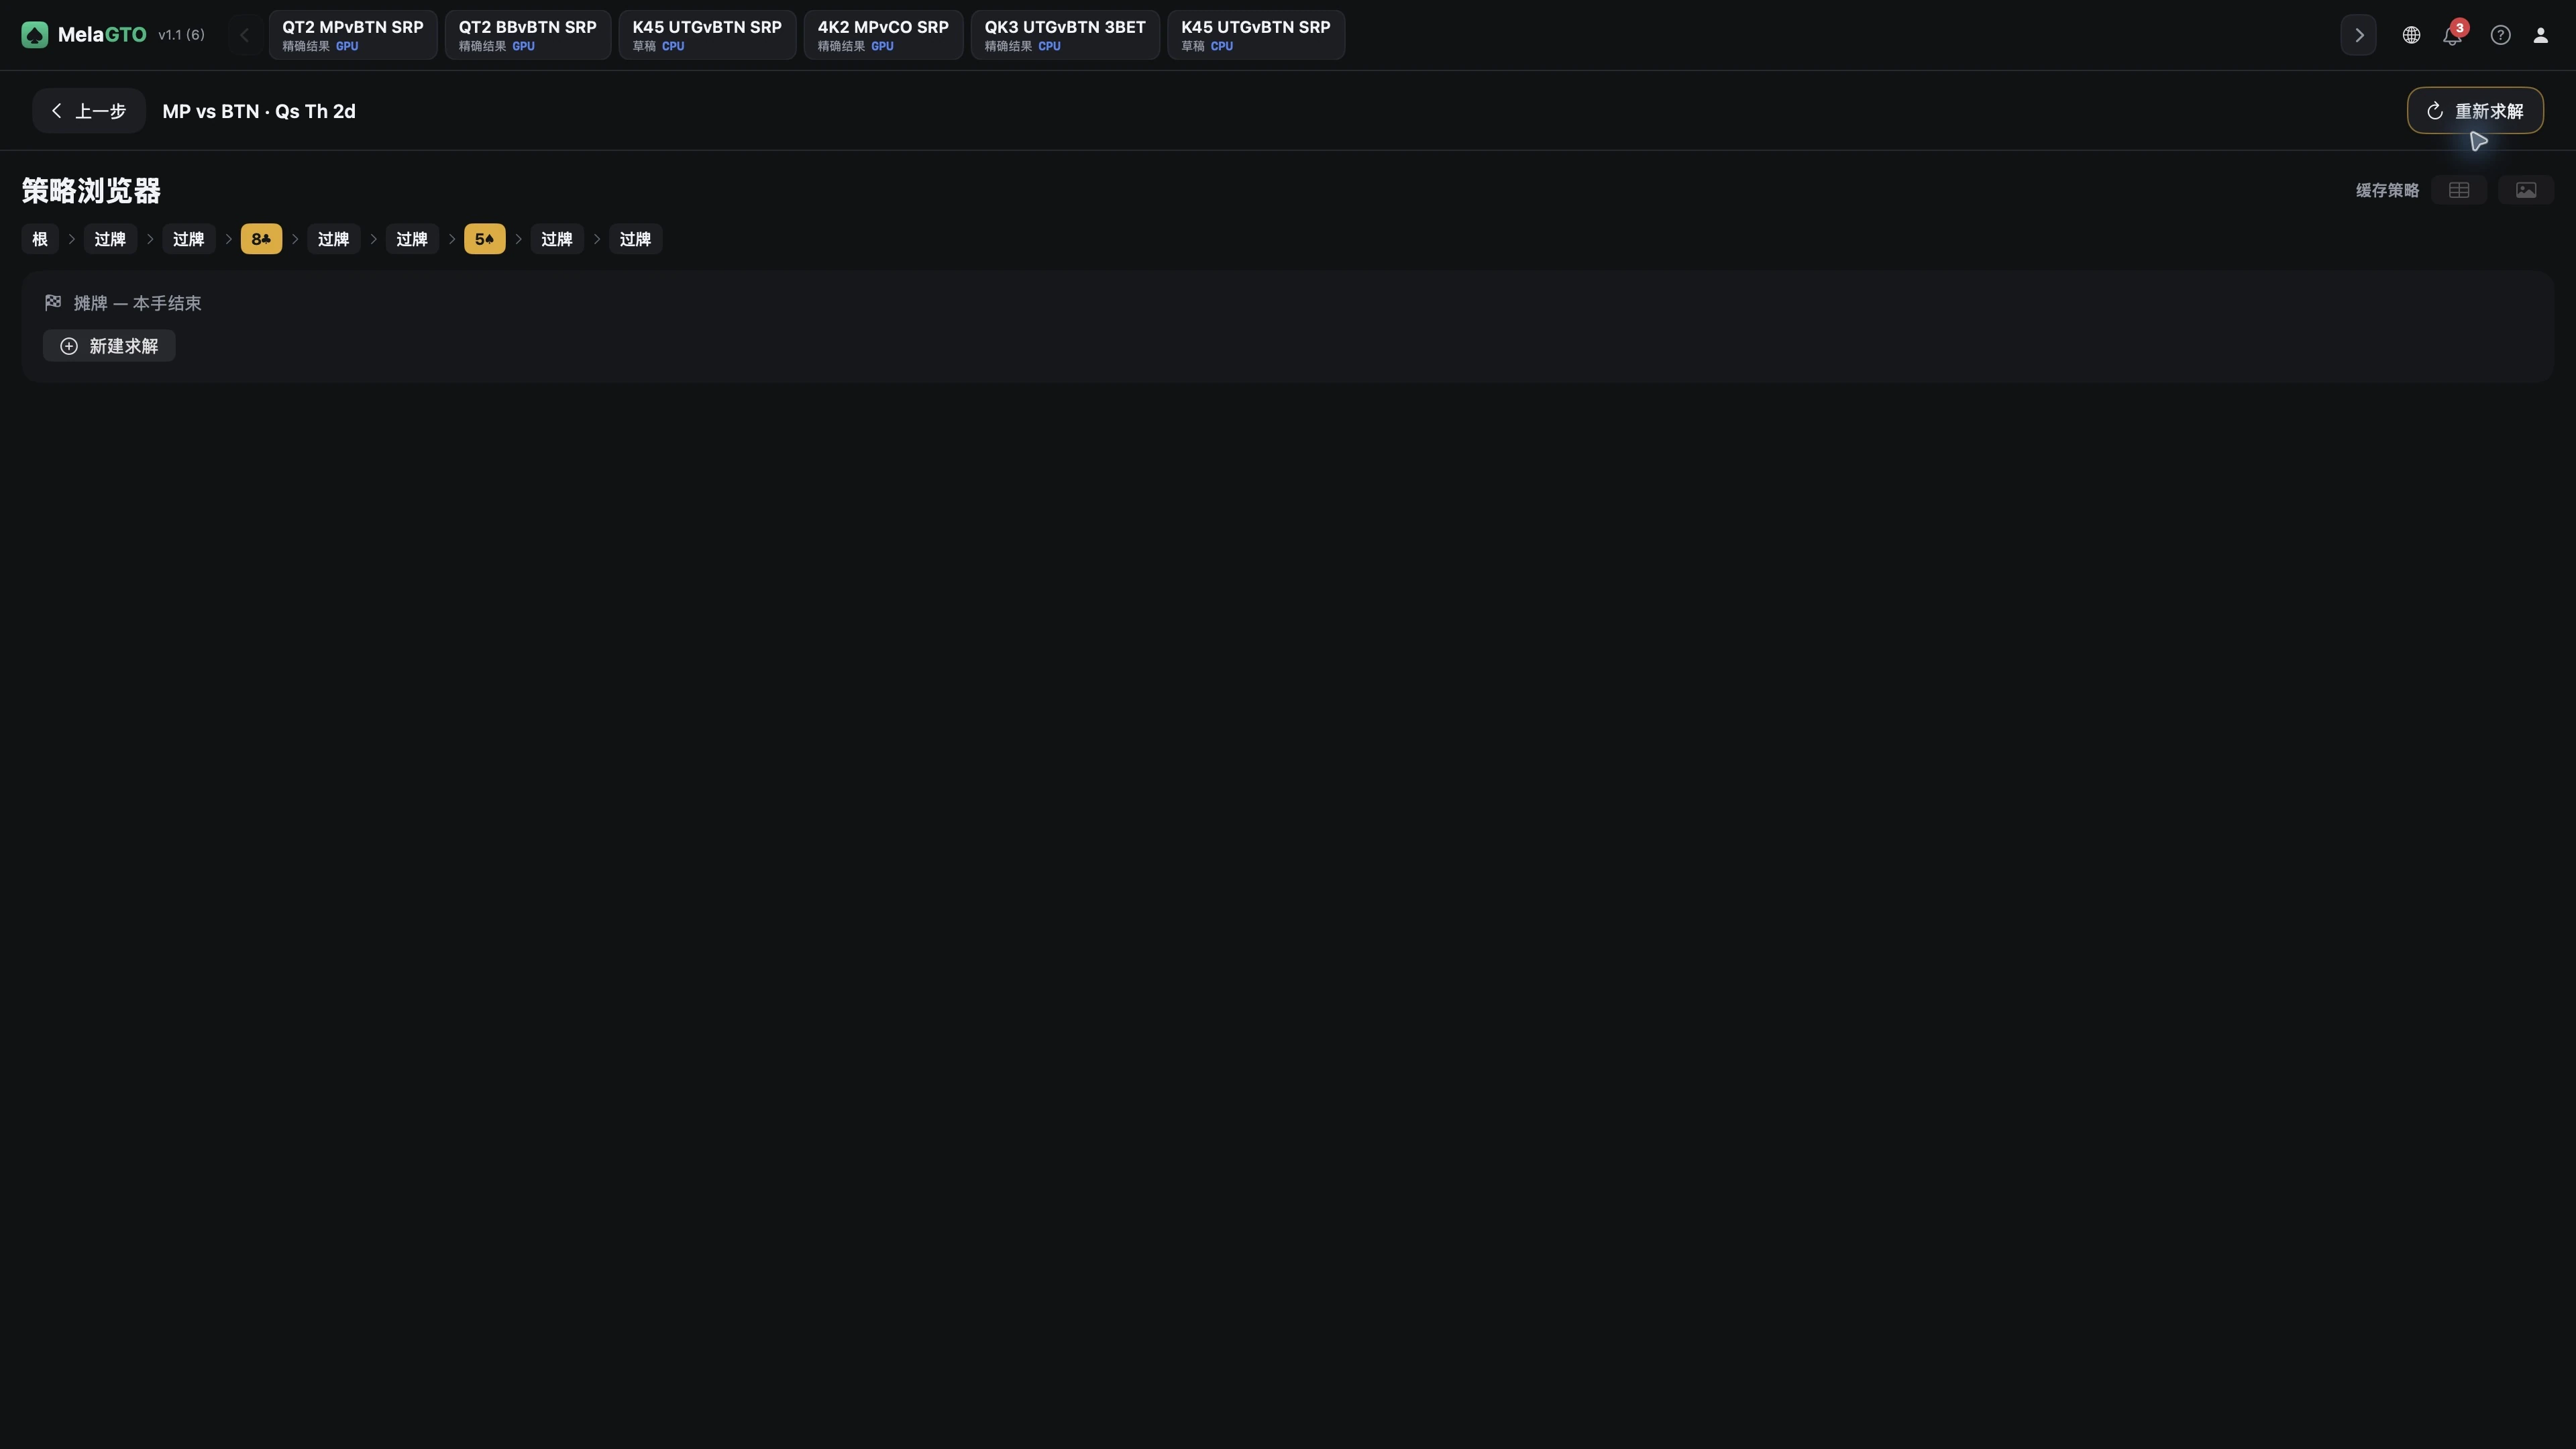
Task: Open notifications bell with badge 3
Action: 2452,35
